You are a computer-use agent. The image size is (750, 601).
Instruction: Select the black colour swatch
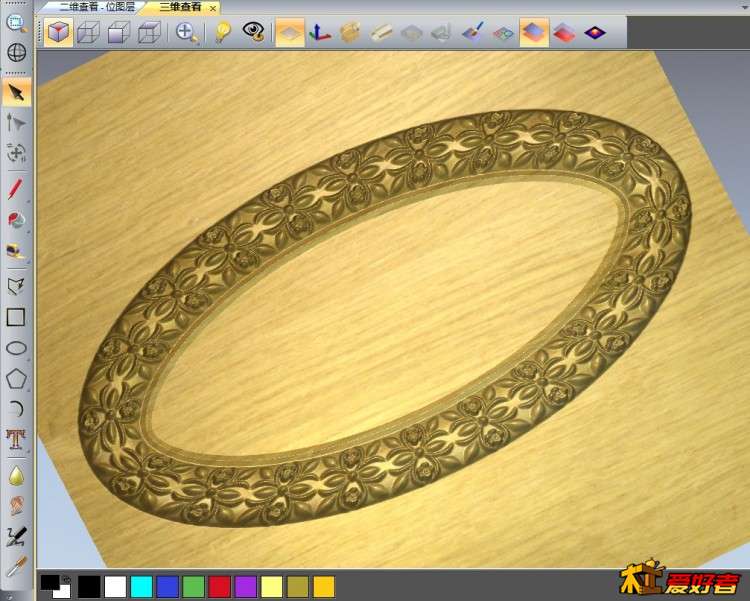[89, 587]
